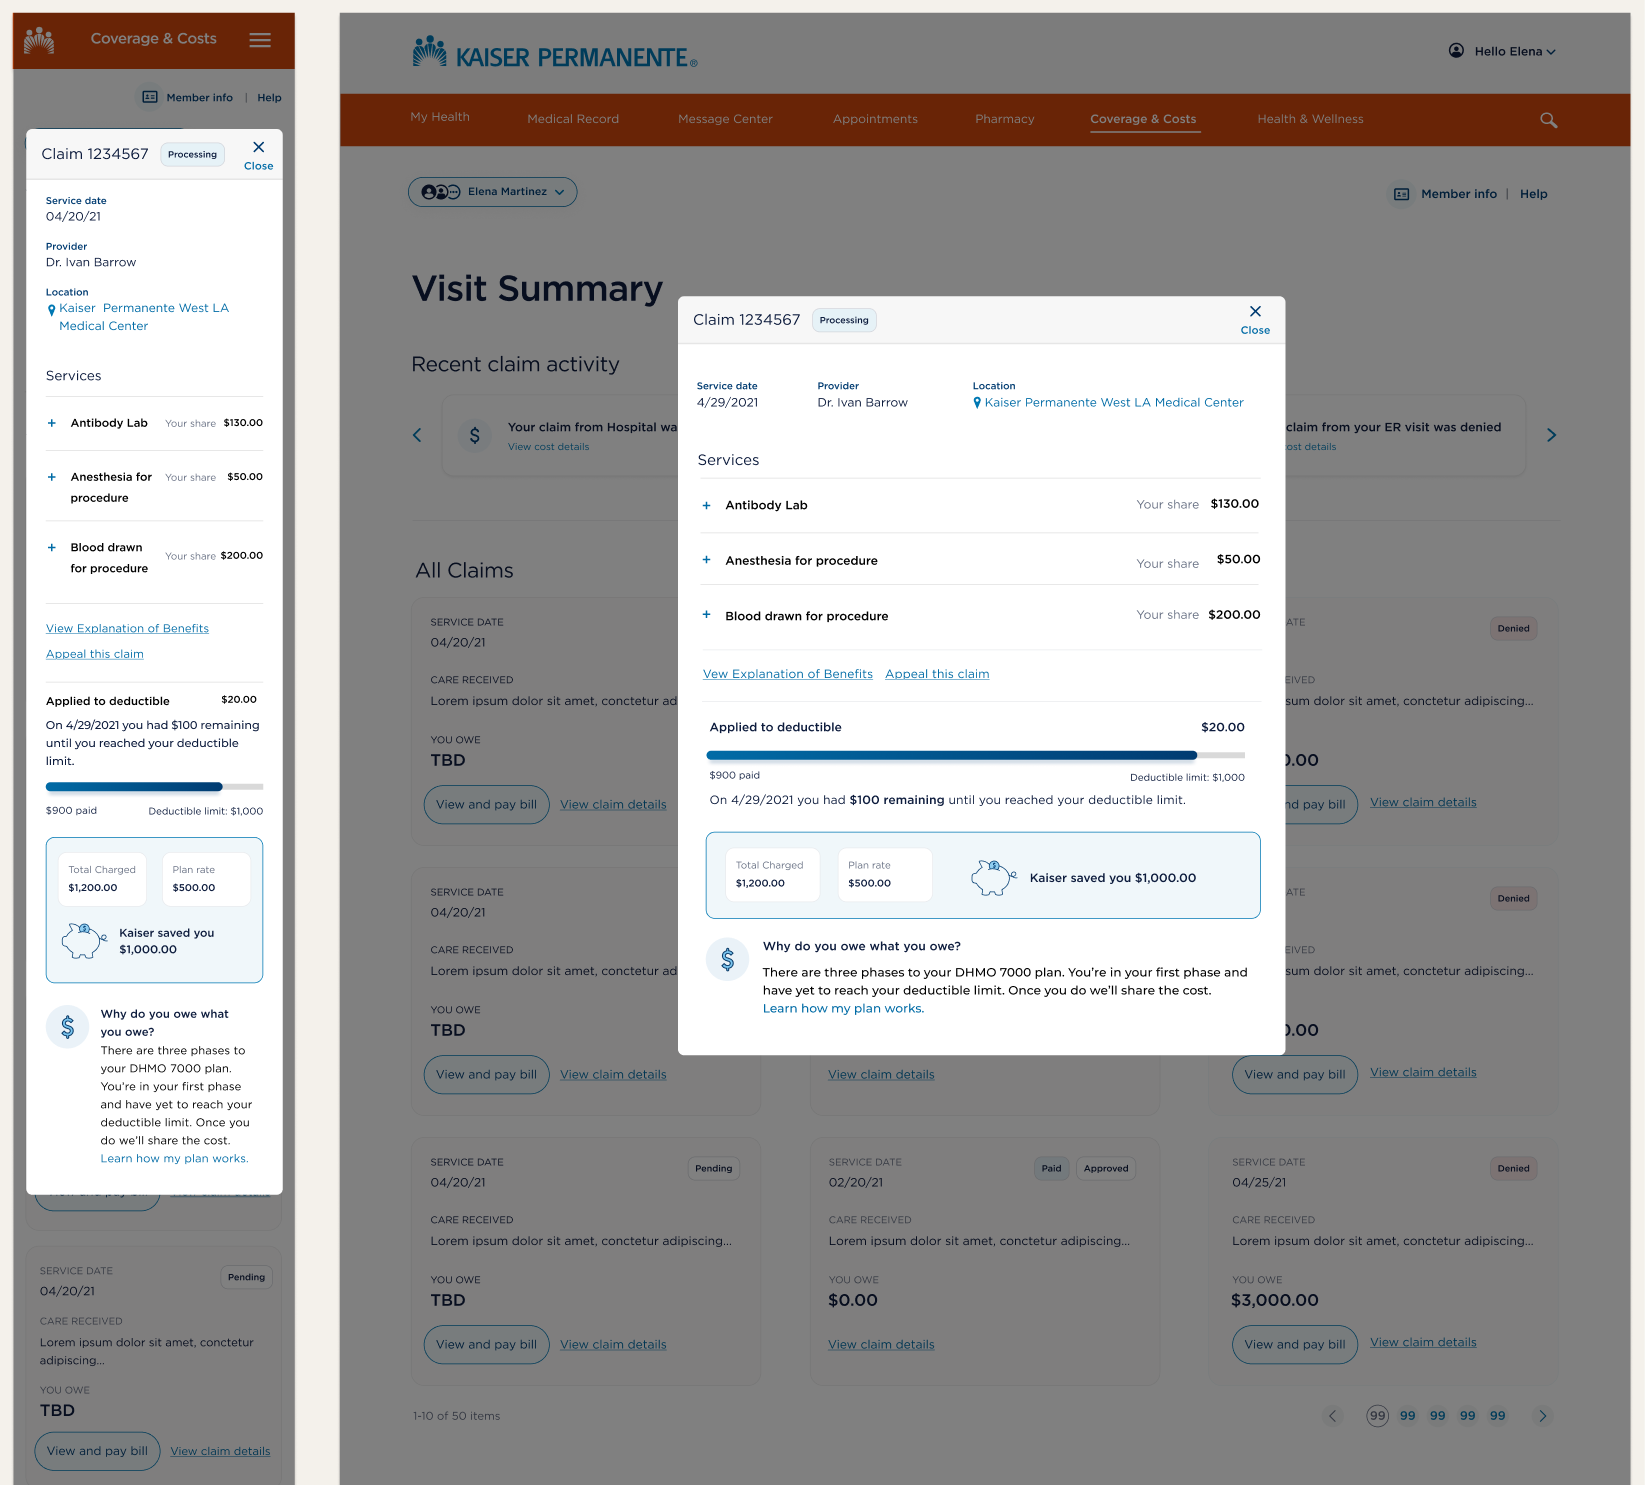Click the dollar icon in recent claim activity card
Image resolution: width=1645 pixels, height=1485 pixels.
tap(475, 435)
